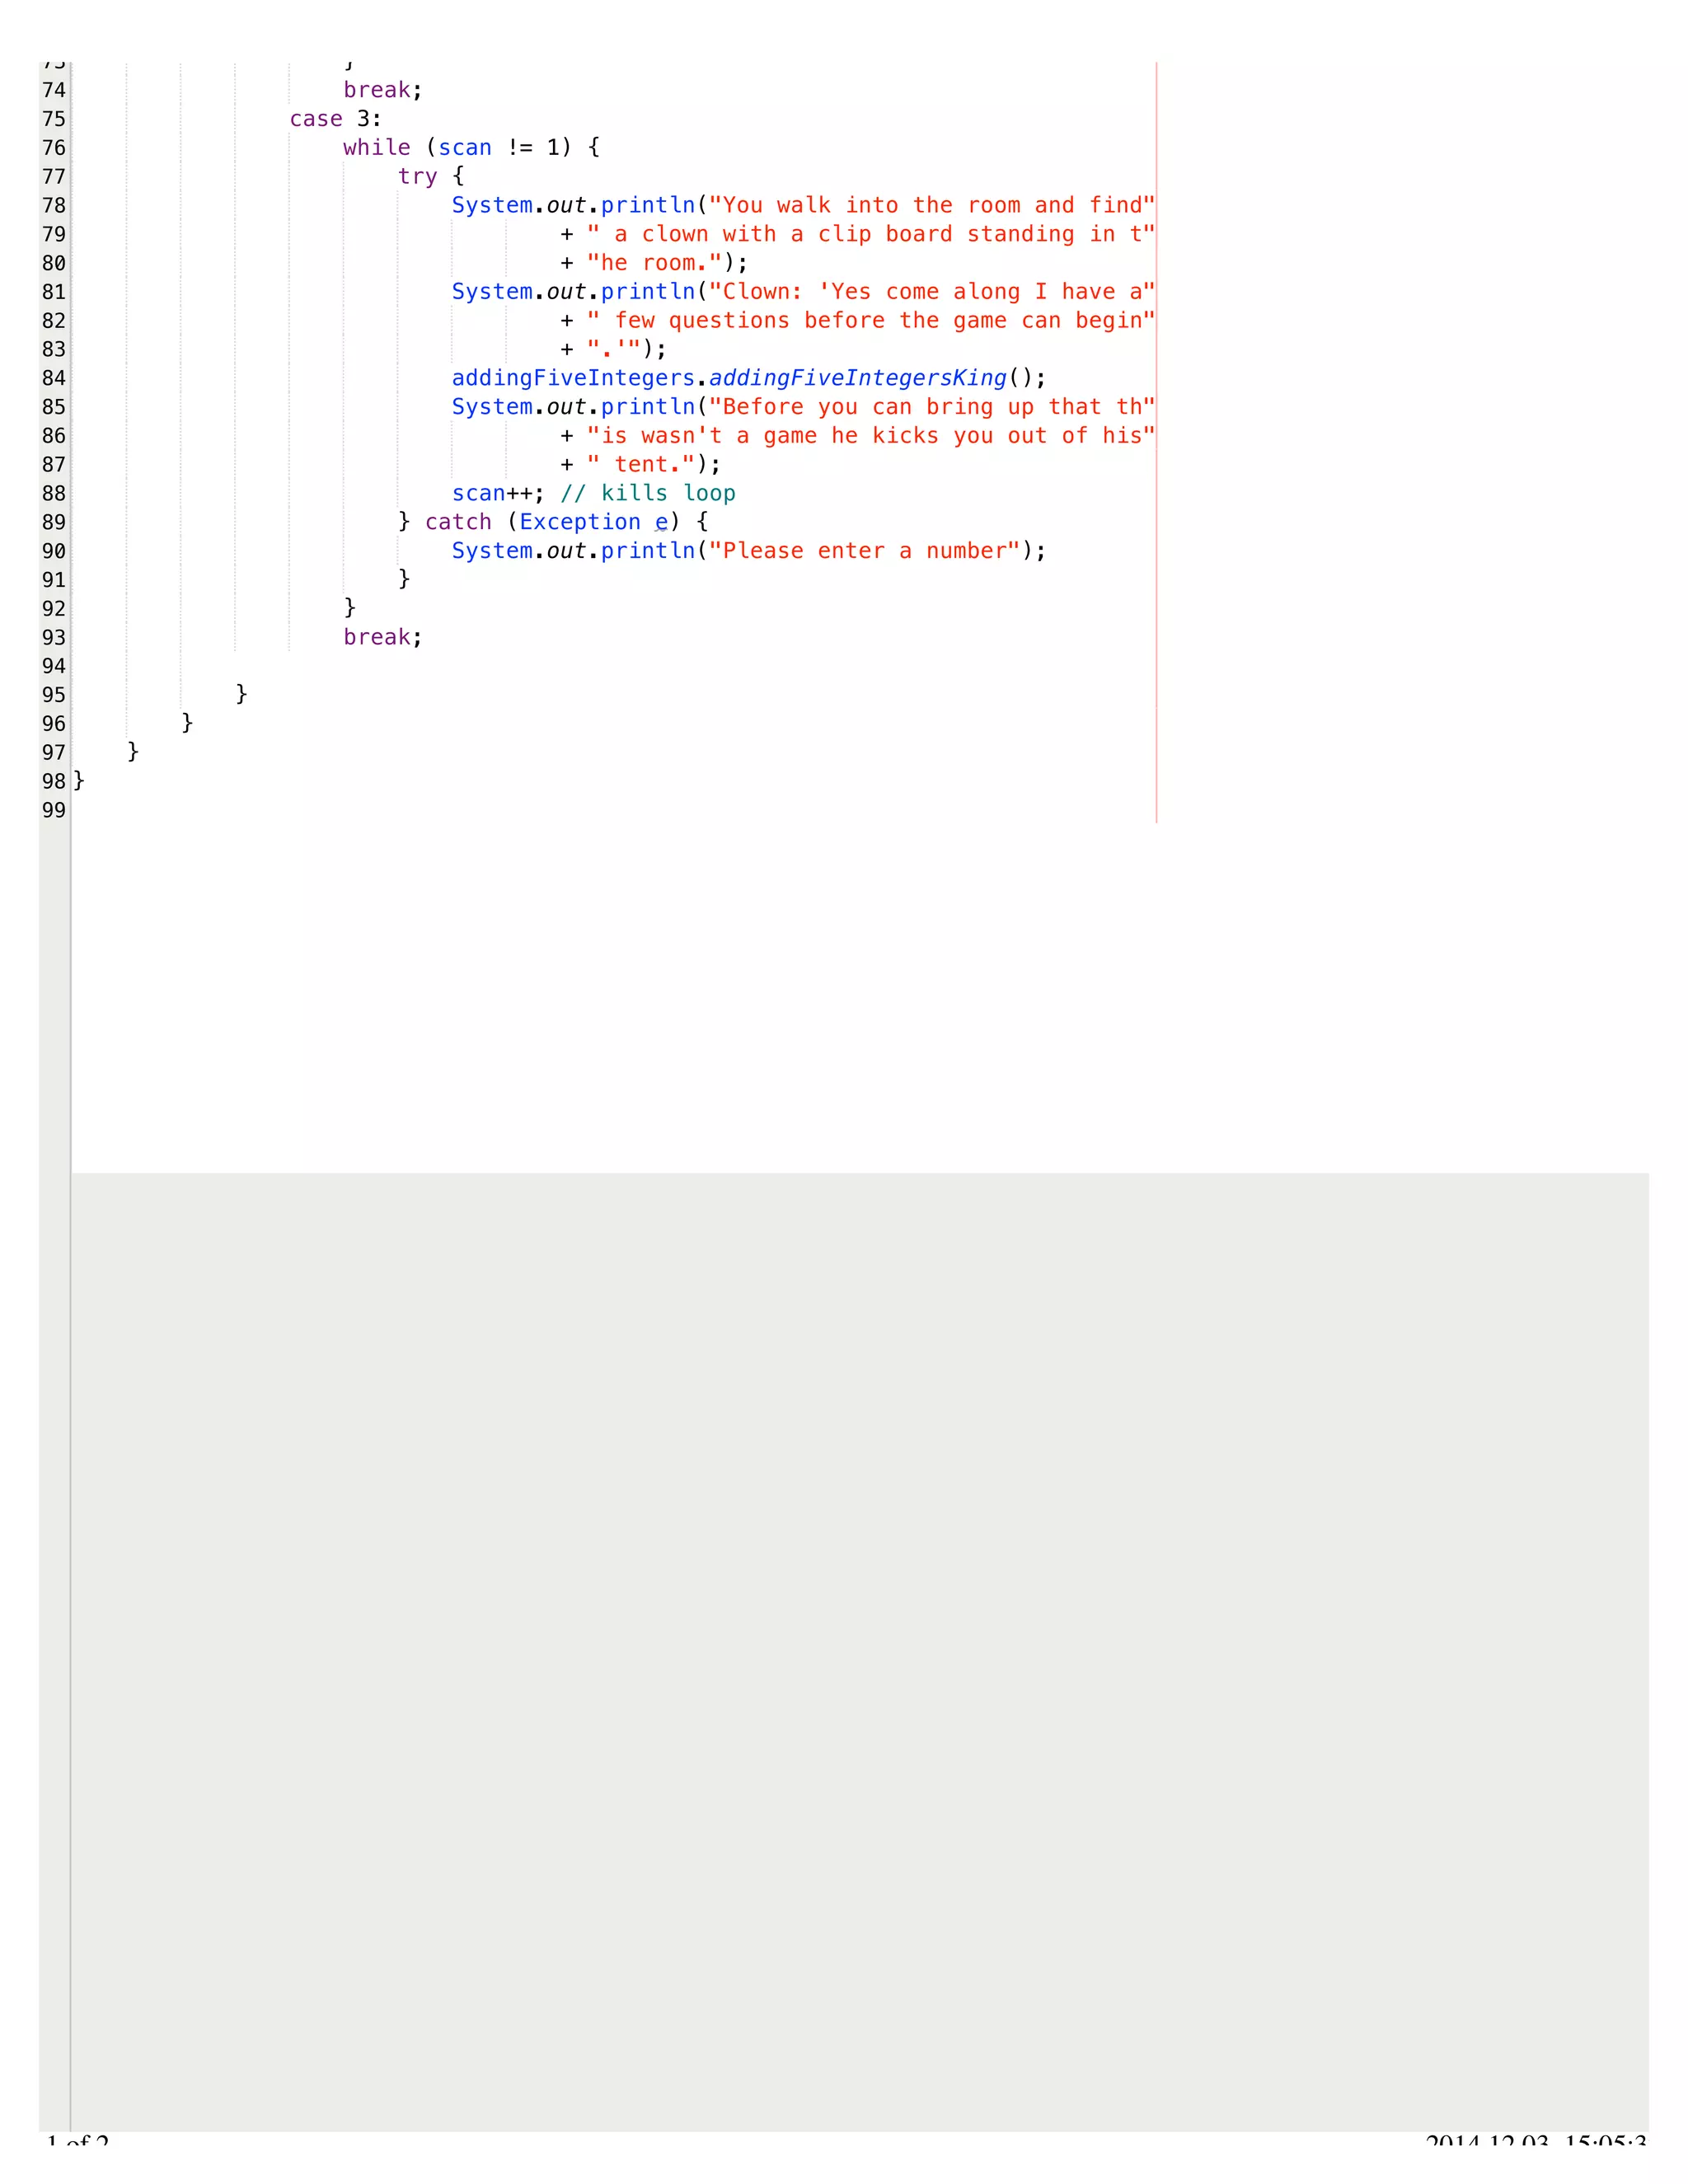Click the " tent." string on line 87
Image resolution: width=1688 pixels, height=2184 pixels.
pos(640,464)
